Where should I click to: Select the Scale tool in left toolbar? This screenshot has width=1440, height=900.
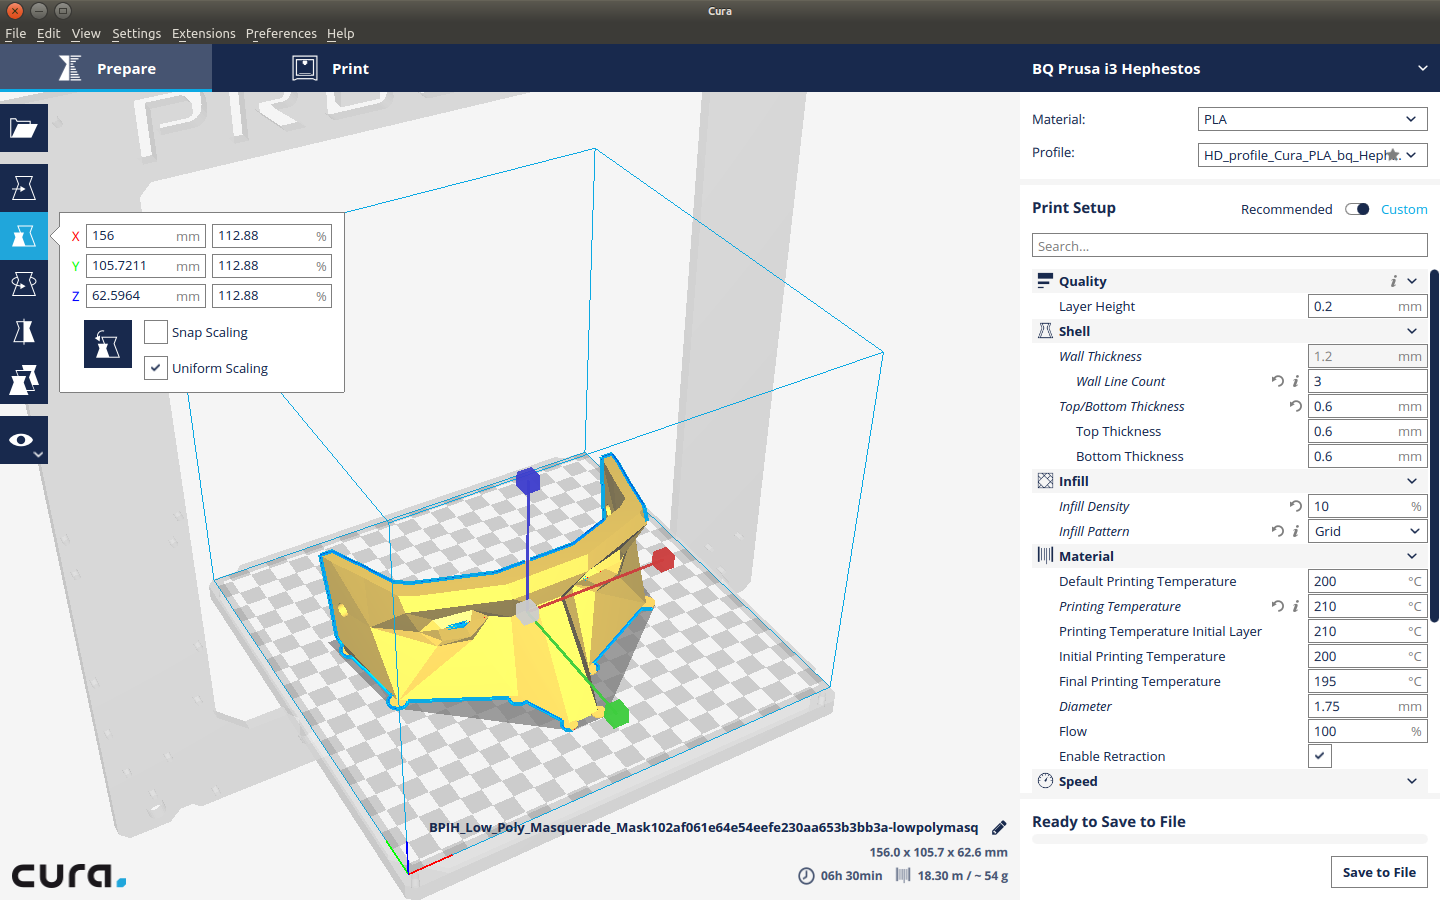[24, 236]
